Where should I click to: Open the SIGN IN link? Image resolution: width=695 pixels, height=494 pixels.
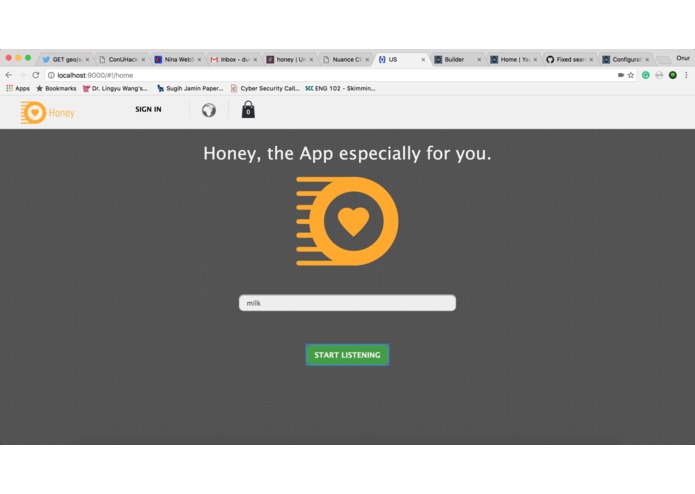tap(148, 109)
